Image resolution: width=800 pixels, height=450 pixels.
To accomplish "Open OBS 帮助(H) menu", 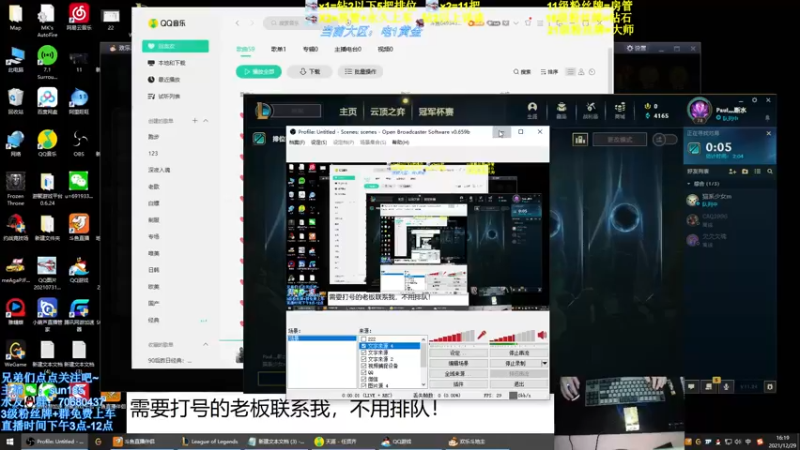I will click(x=401, y=142).
